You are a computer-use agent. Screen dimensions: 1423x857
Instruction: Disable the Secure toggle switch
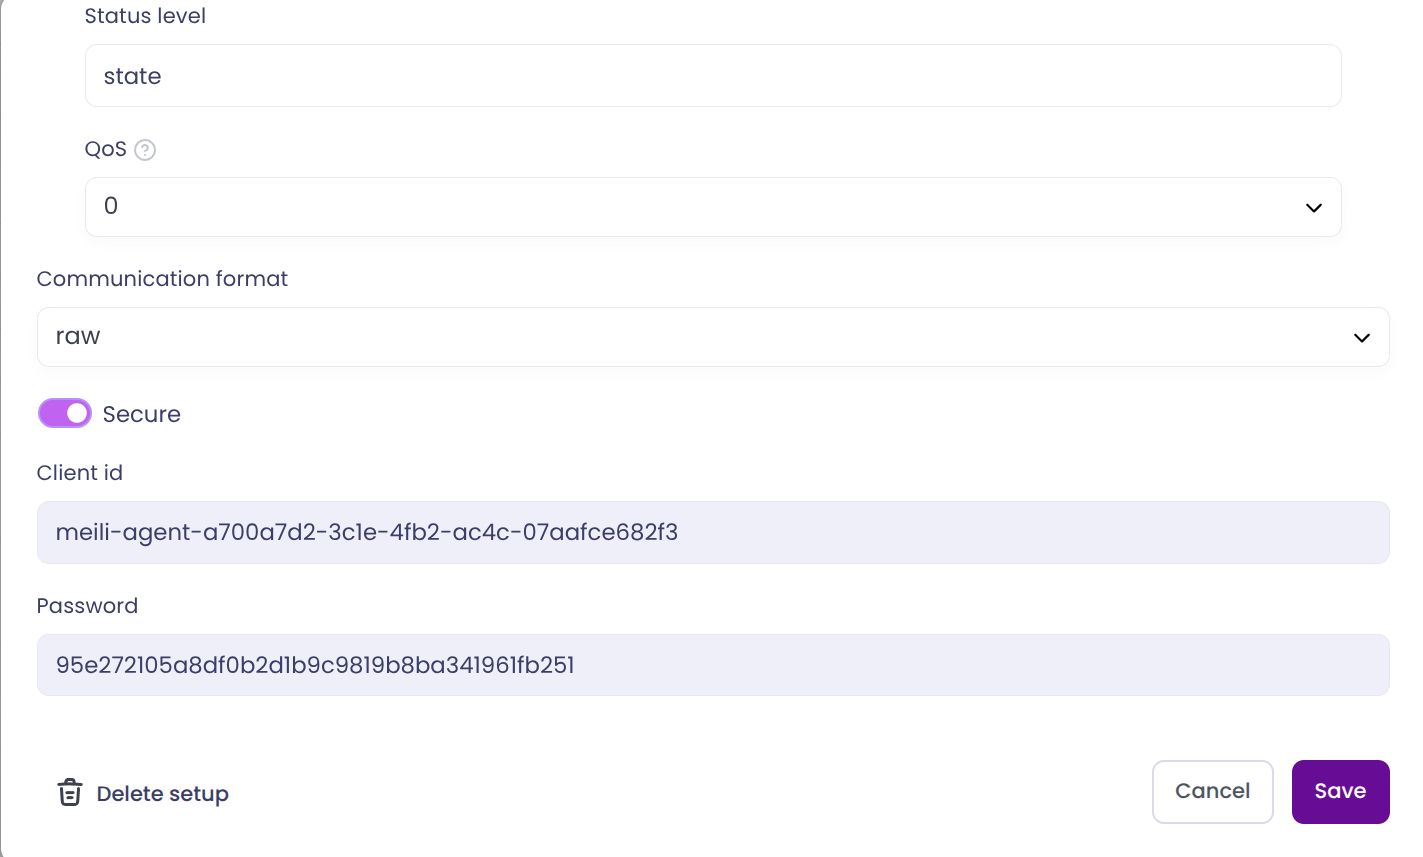(x=65, y=414)
